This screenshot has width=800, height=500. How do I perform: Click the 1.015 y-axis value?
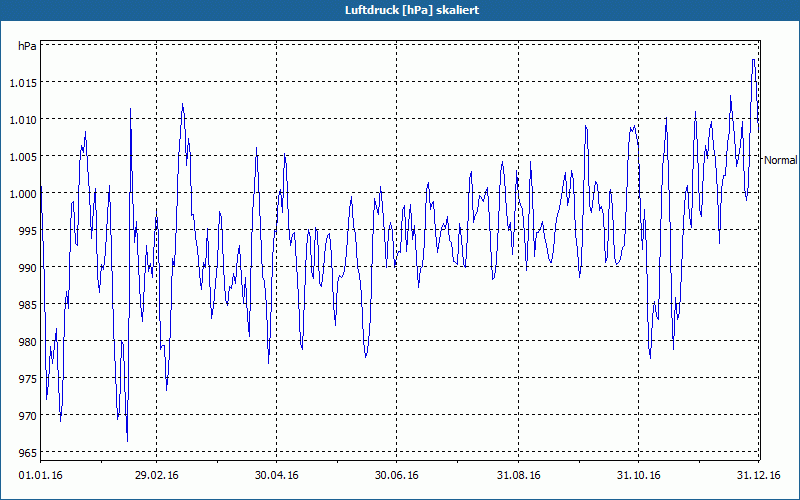pos(23,82)
